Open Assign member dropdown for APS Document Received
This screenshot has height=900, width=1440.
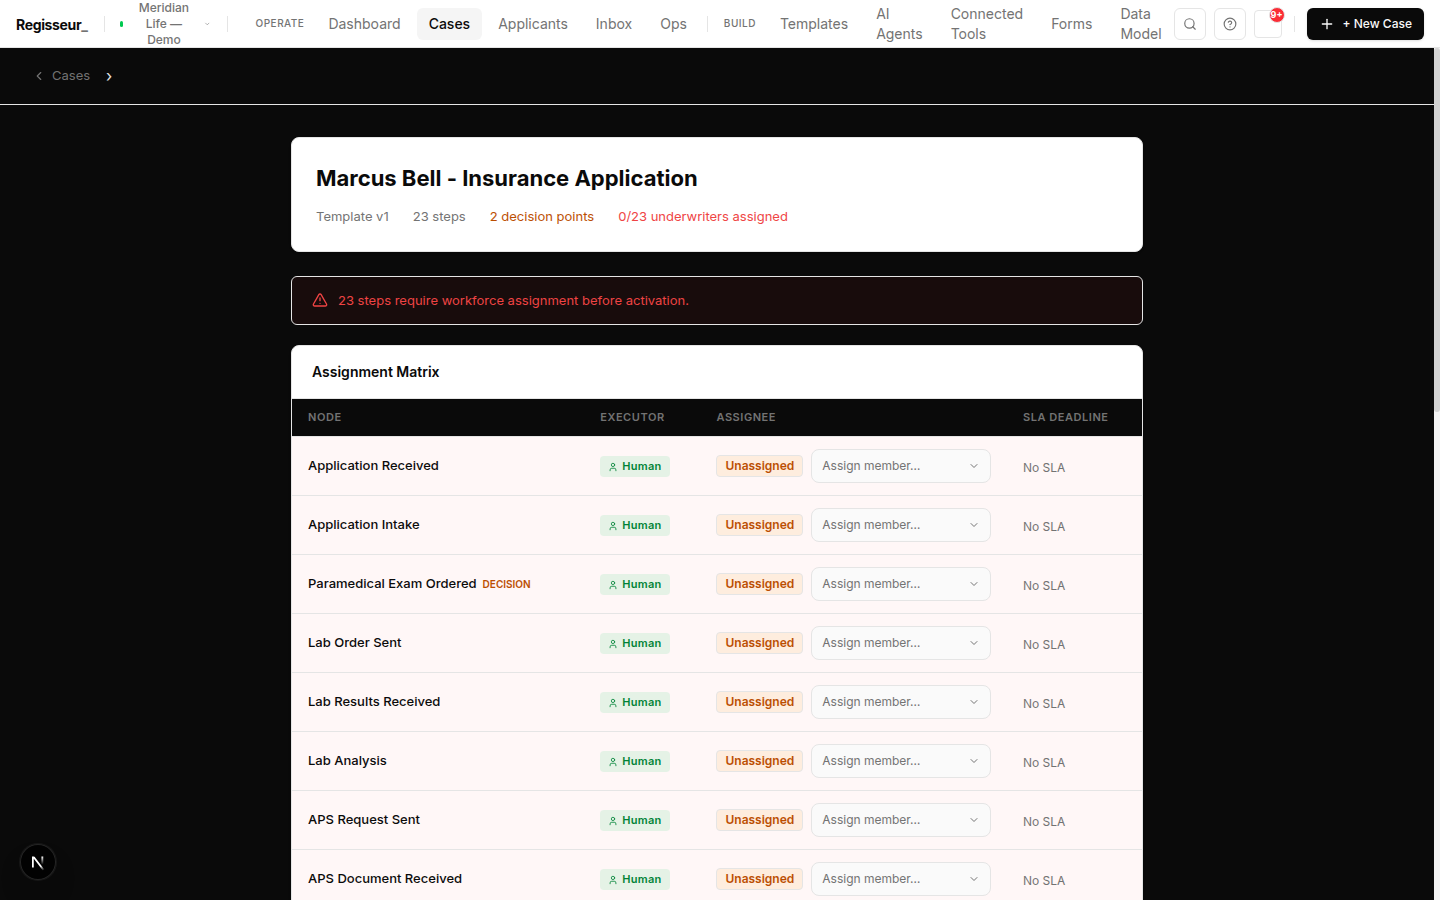(900, 879)
